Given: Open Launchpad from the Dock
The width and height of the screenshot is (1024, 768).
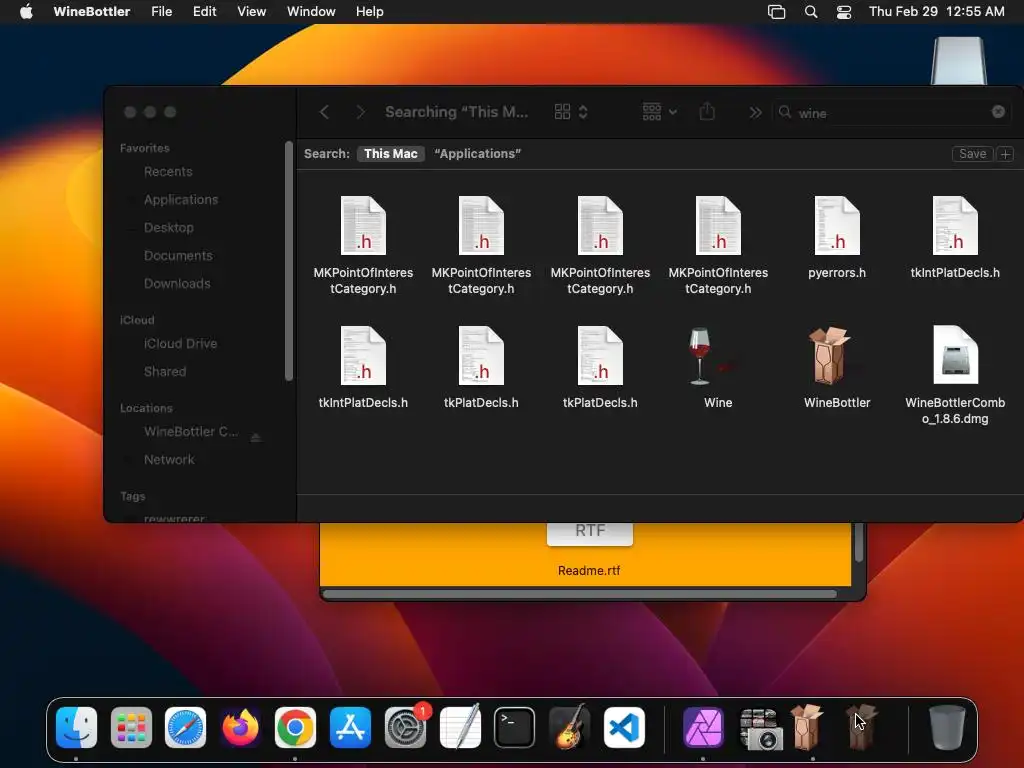Looking at the screenshot, I should click(x=131, y=727).
